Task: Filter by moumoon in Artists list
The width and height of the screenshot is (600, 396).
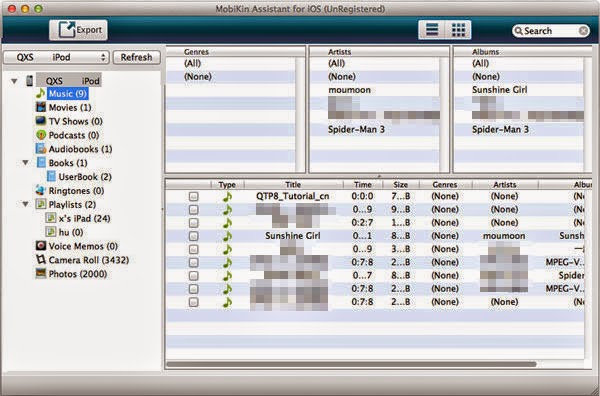Action: (349, 90)
